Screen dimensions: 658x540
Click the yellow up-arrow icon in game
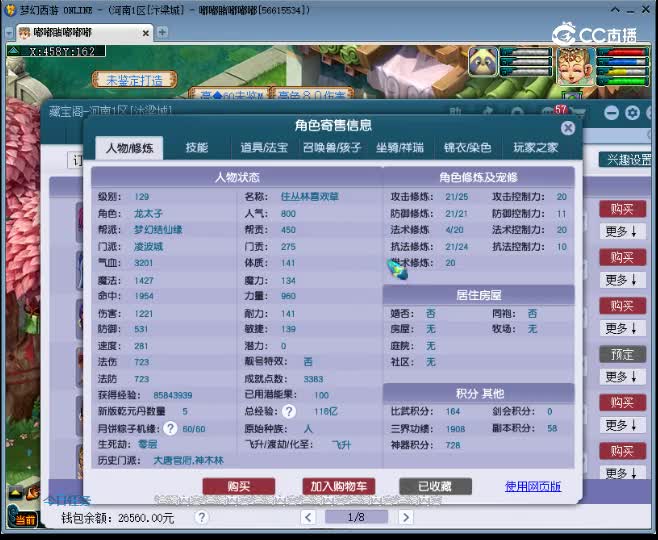click(16, 492)
